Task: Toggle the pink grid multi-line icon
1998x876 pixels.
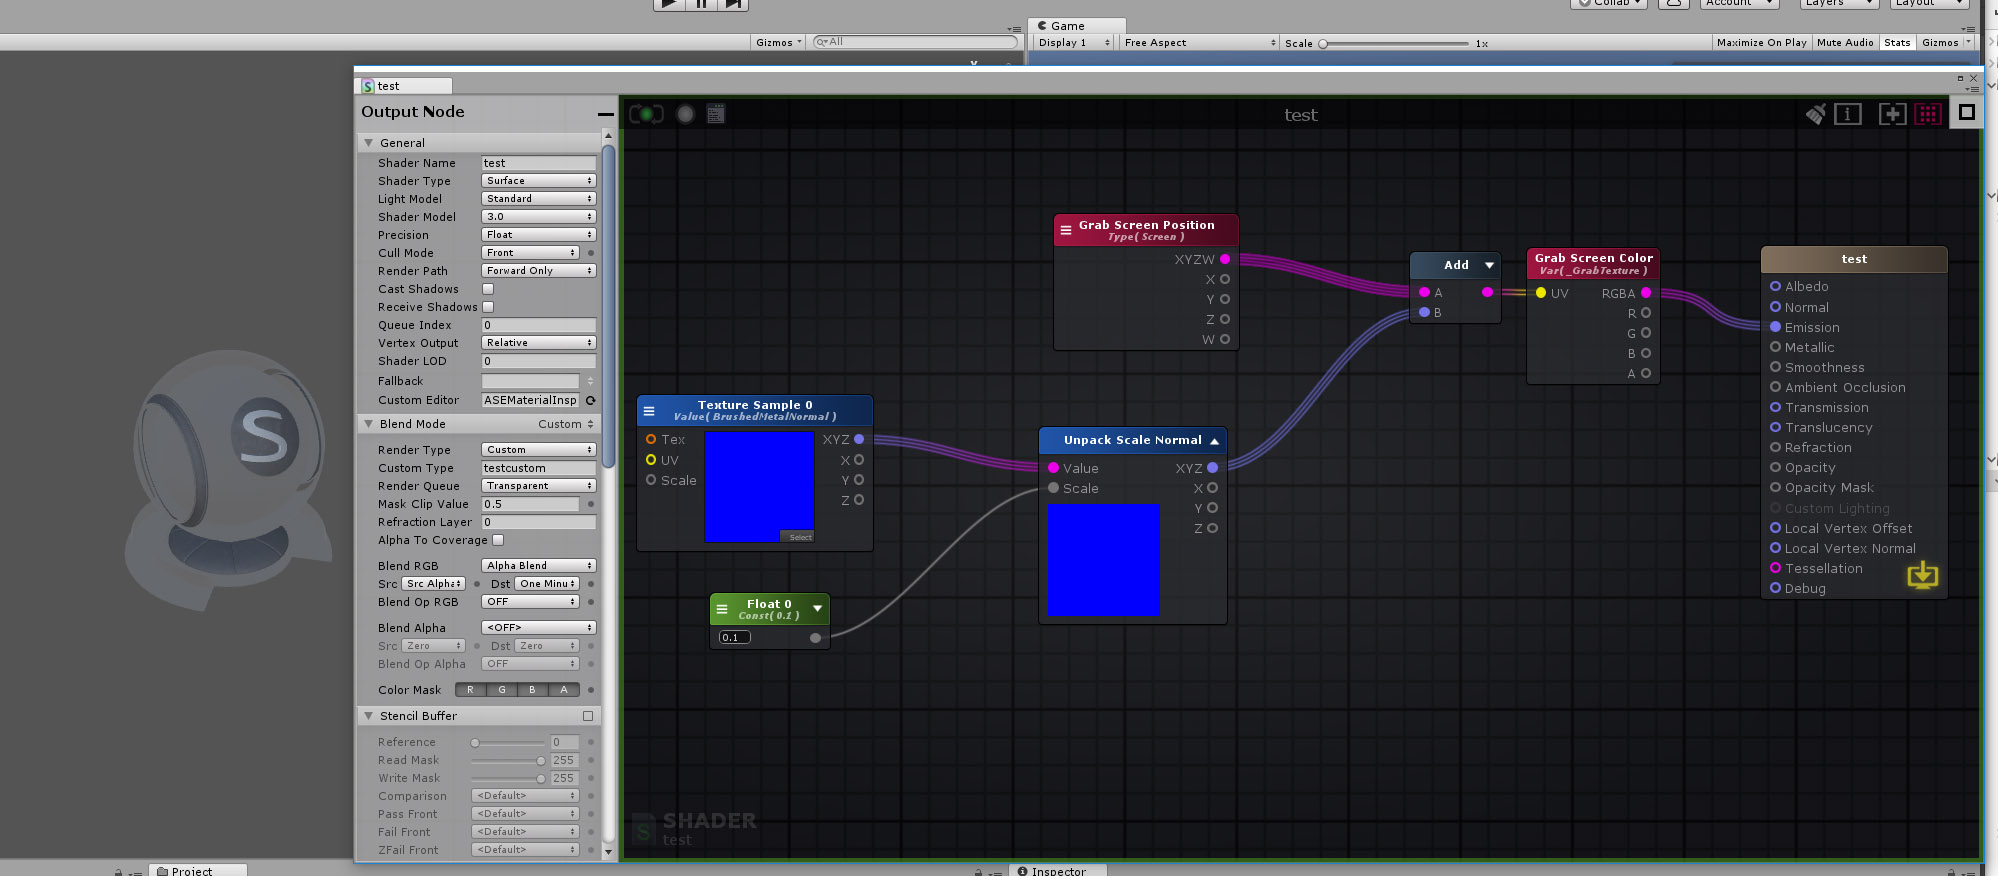Action: [x=1928, y=114]
